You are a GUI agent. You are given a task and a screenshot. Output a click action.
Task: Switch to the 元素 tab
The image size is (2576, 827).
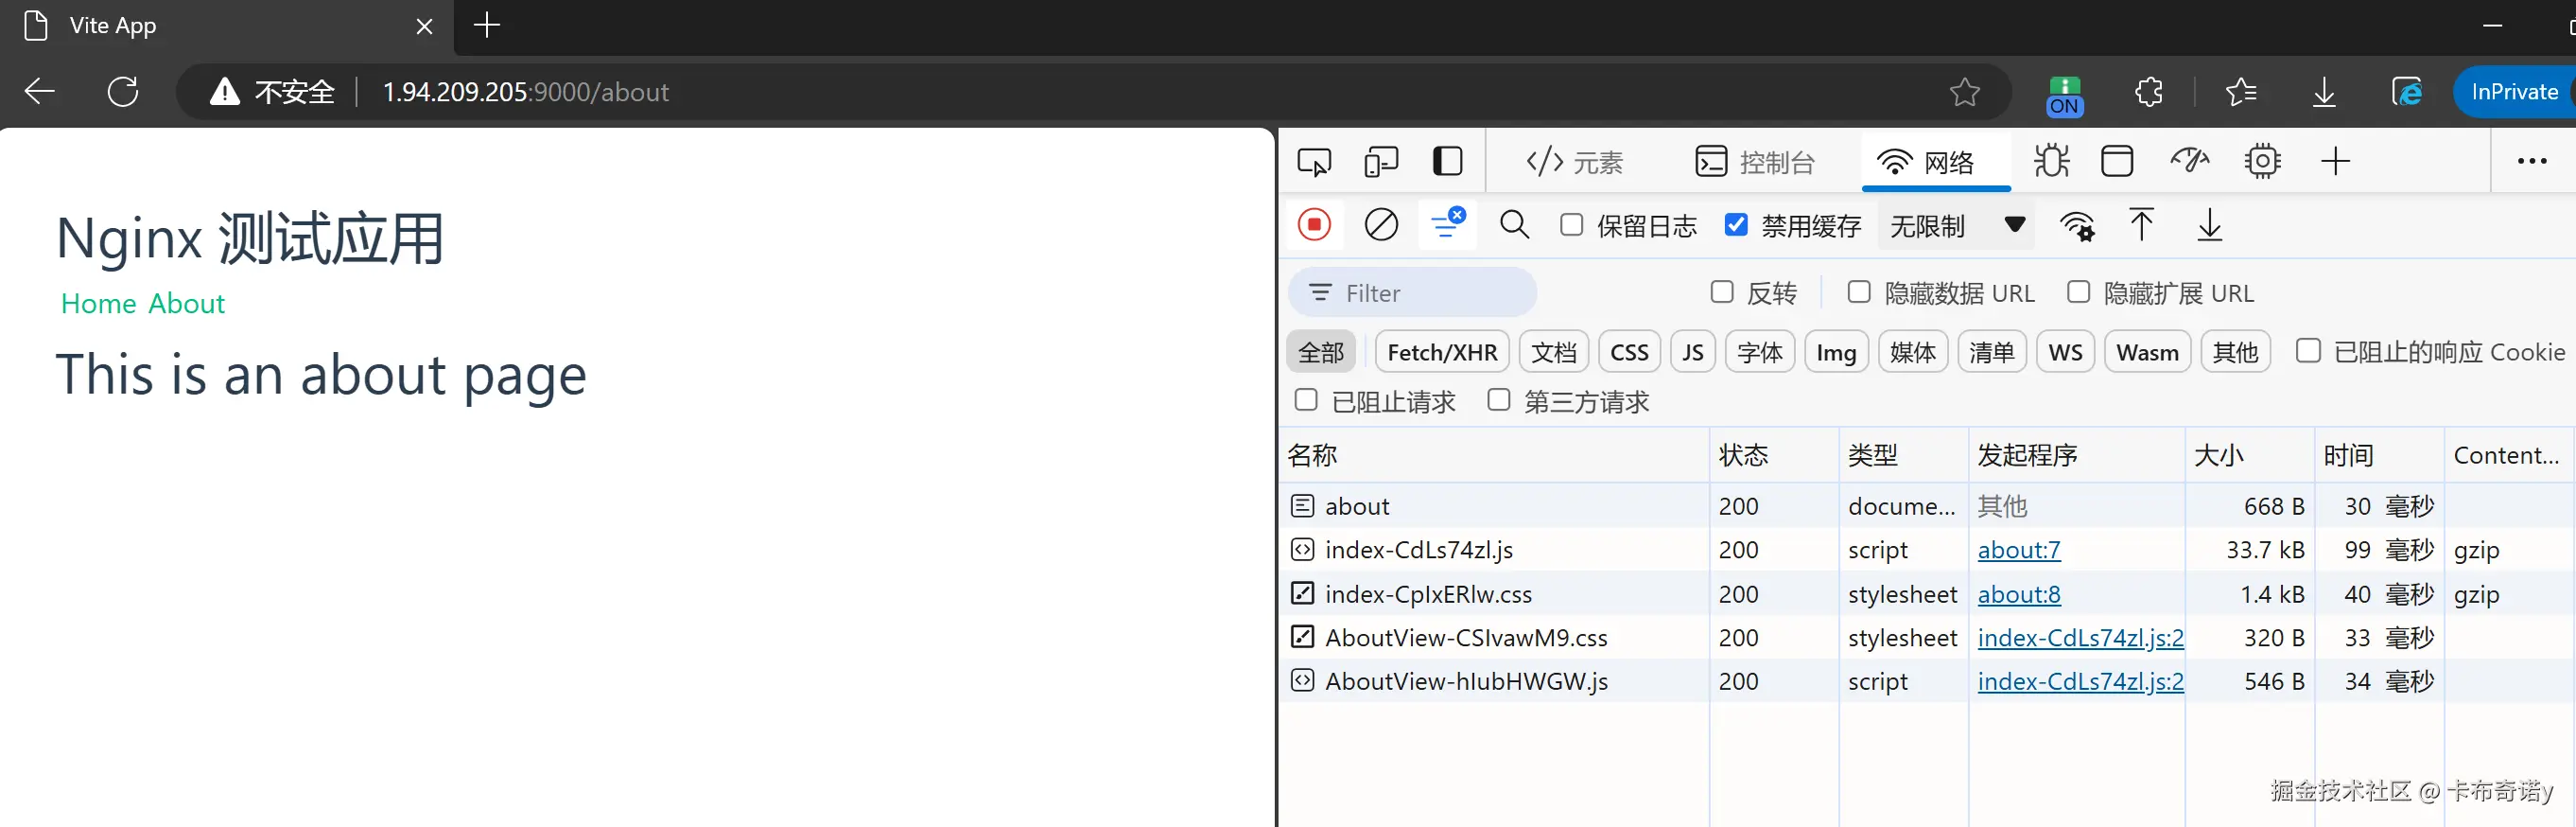tap(1575, 161)
